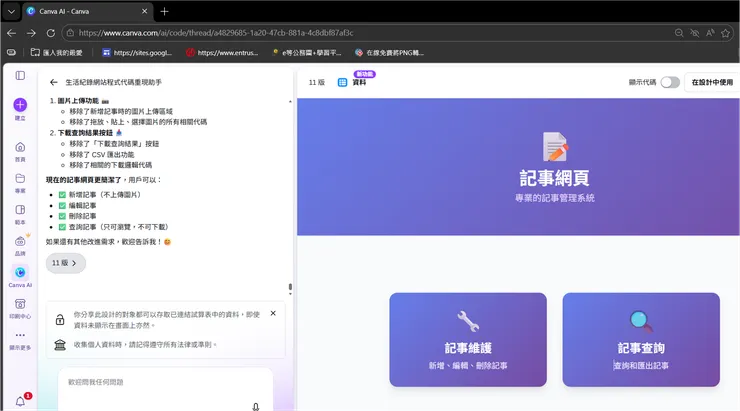
Task: Click the 資料 table icon
Action: 342,83
